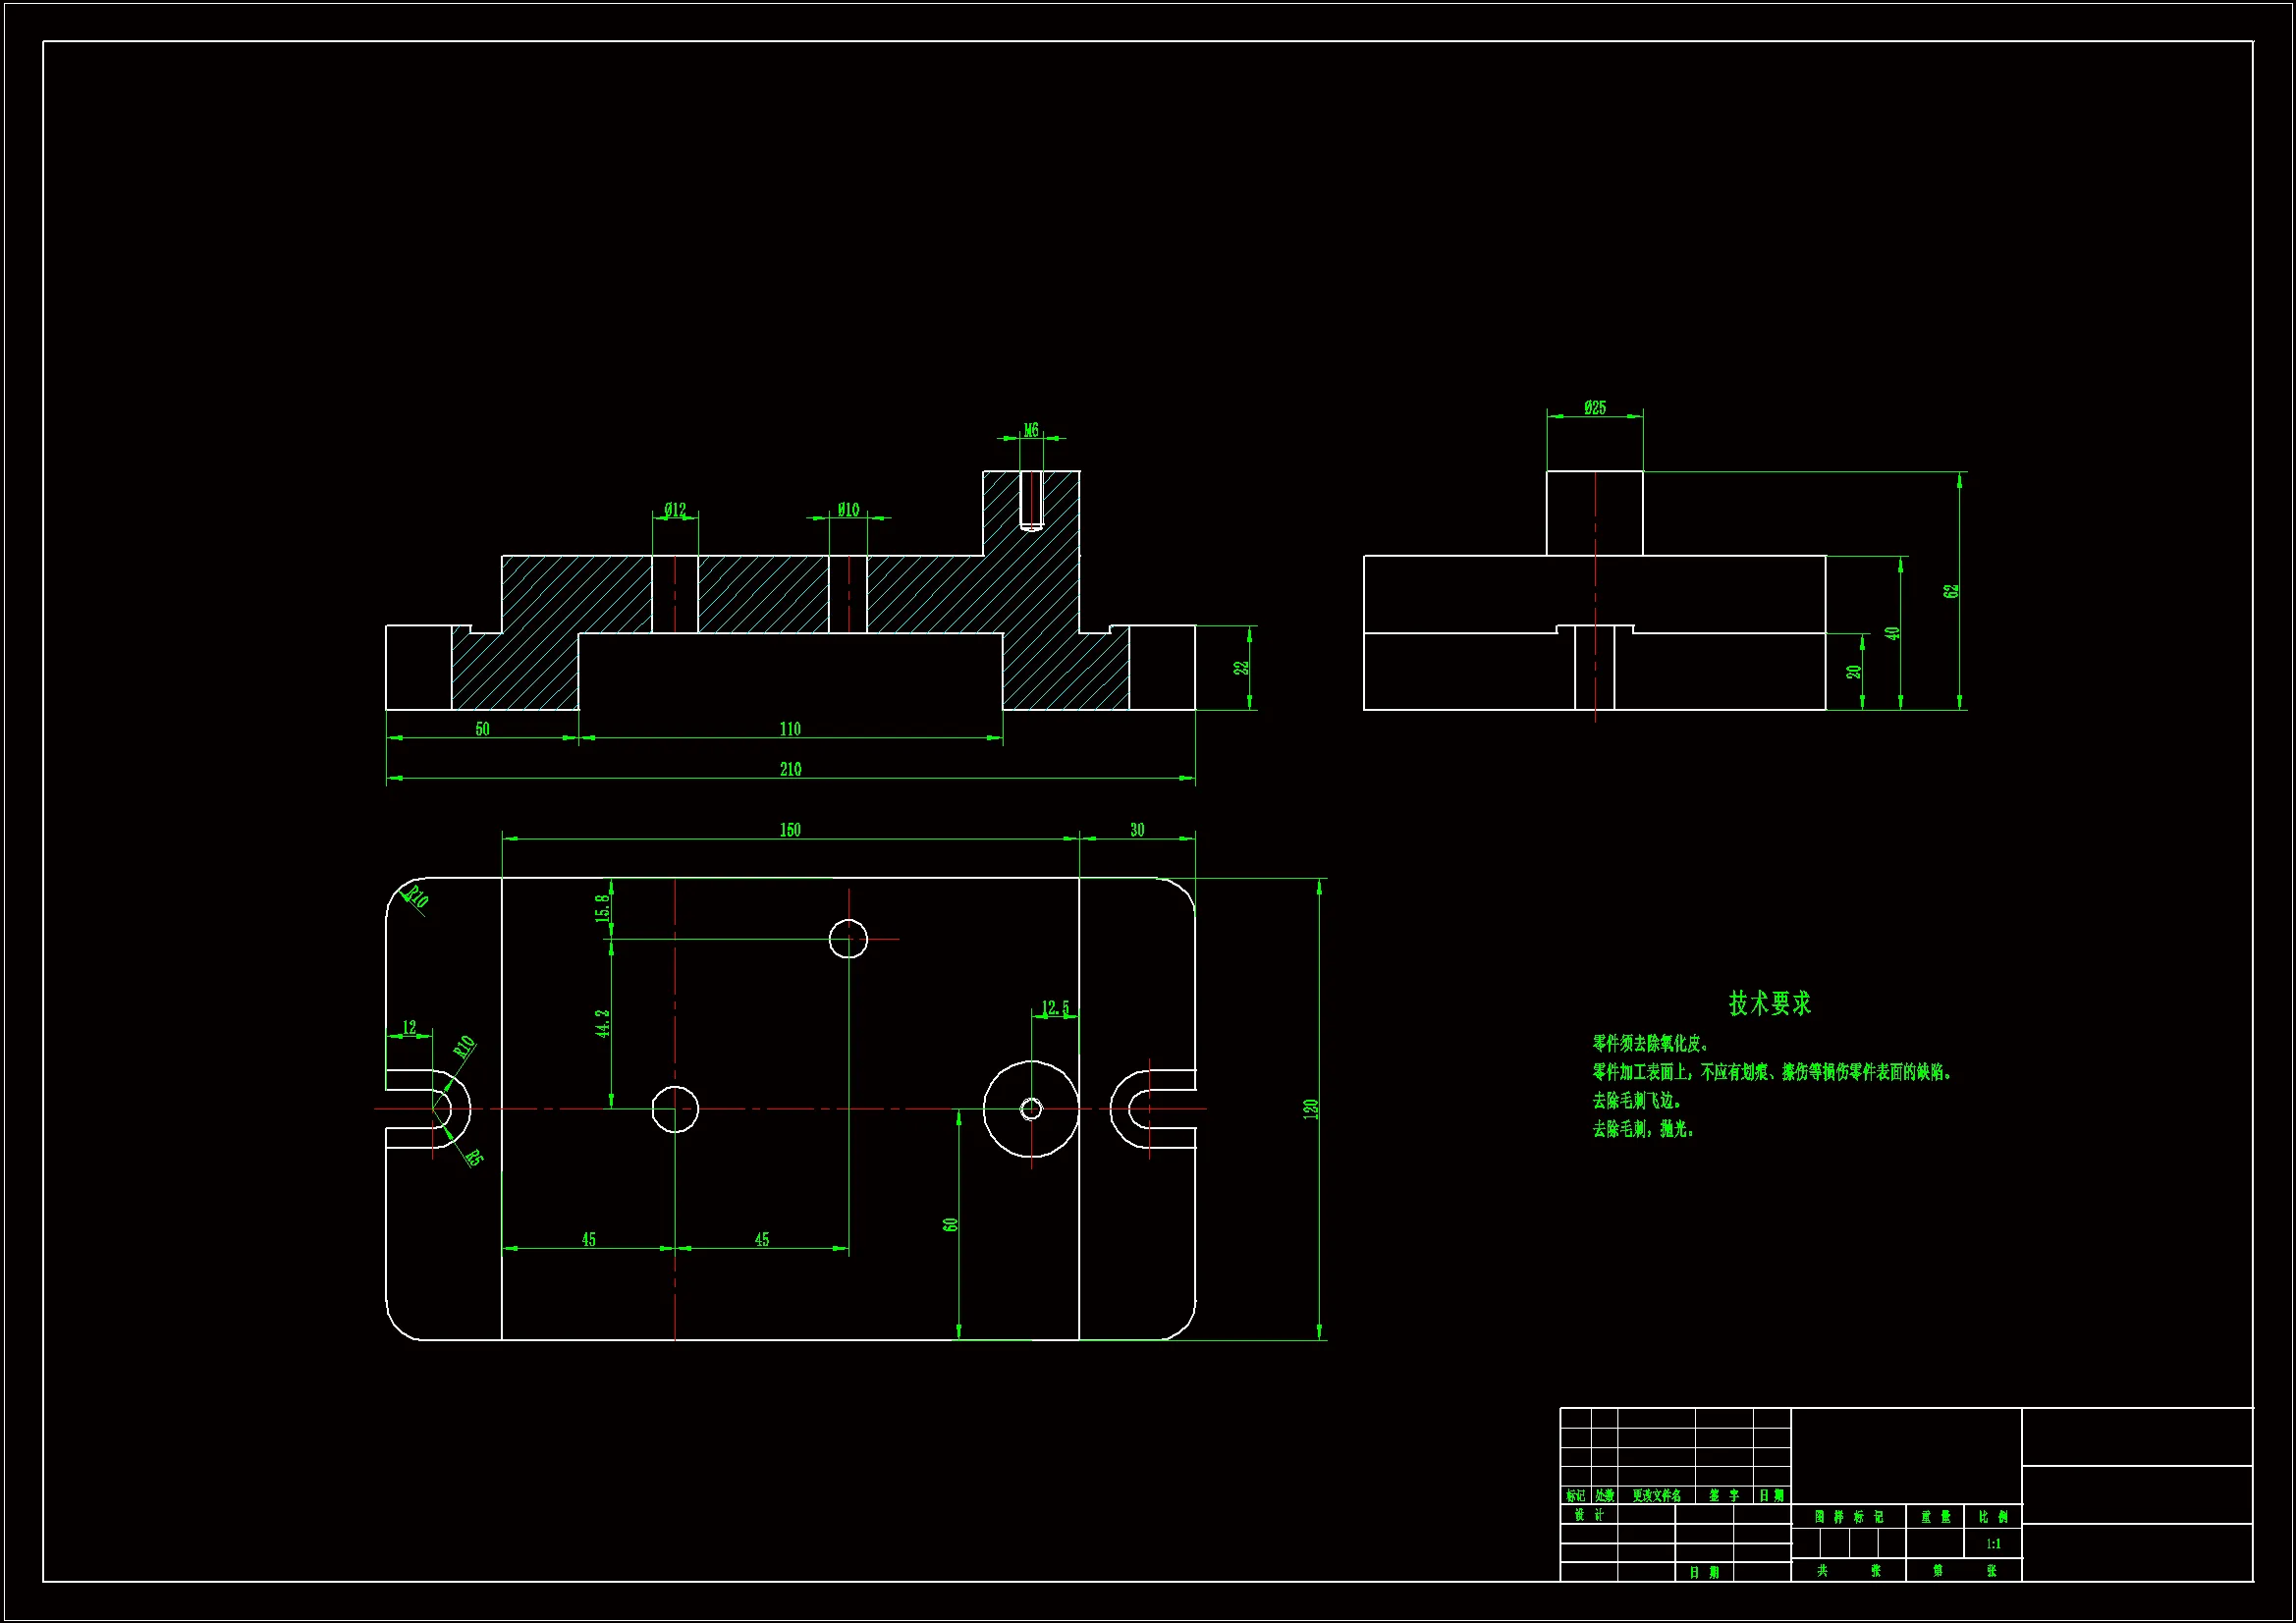2296x1623 pixels.
Task: Select the 更改文件名 header cell
Action: 1656,1496
